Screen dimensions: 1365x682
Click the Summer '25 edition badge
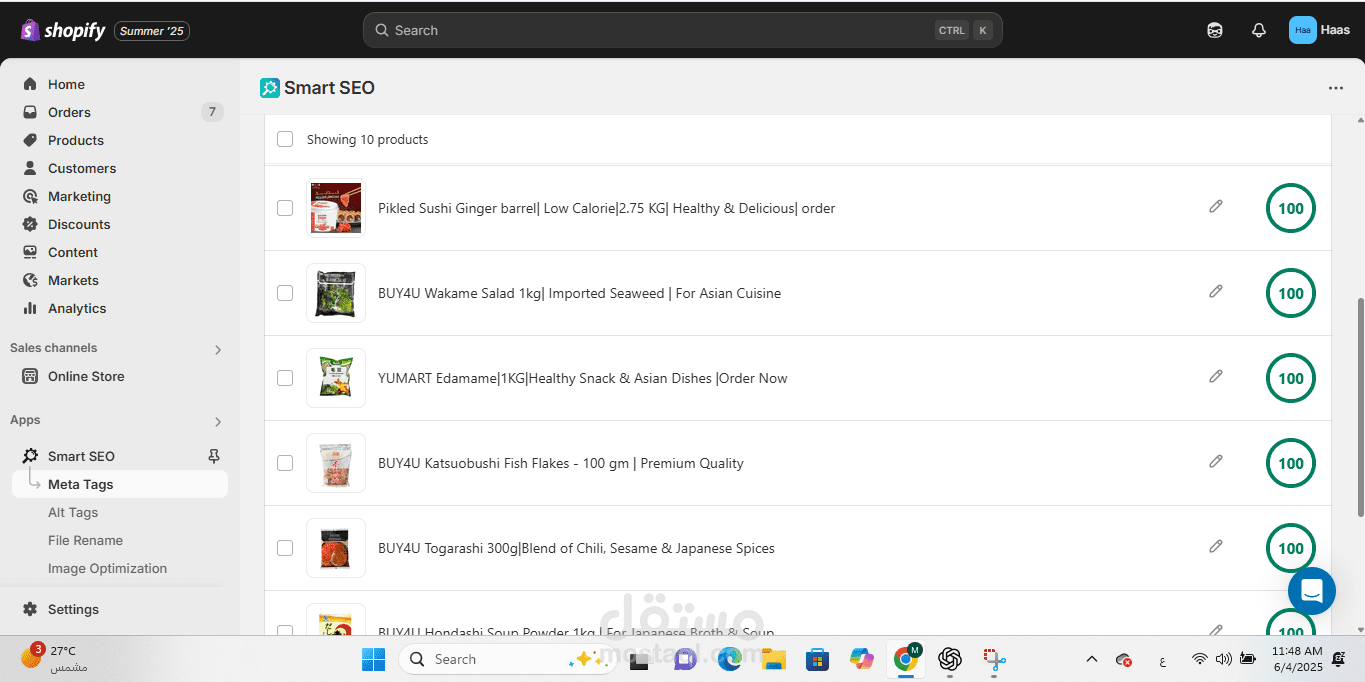point(152,31)
